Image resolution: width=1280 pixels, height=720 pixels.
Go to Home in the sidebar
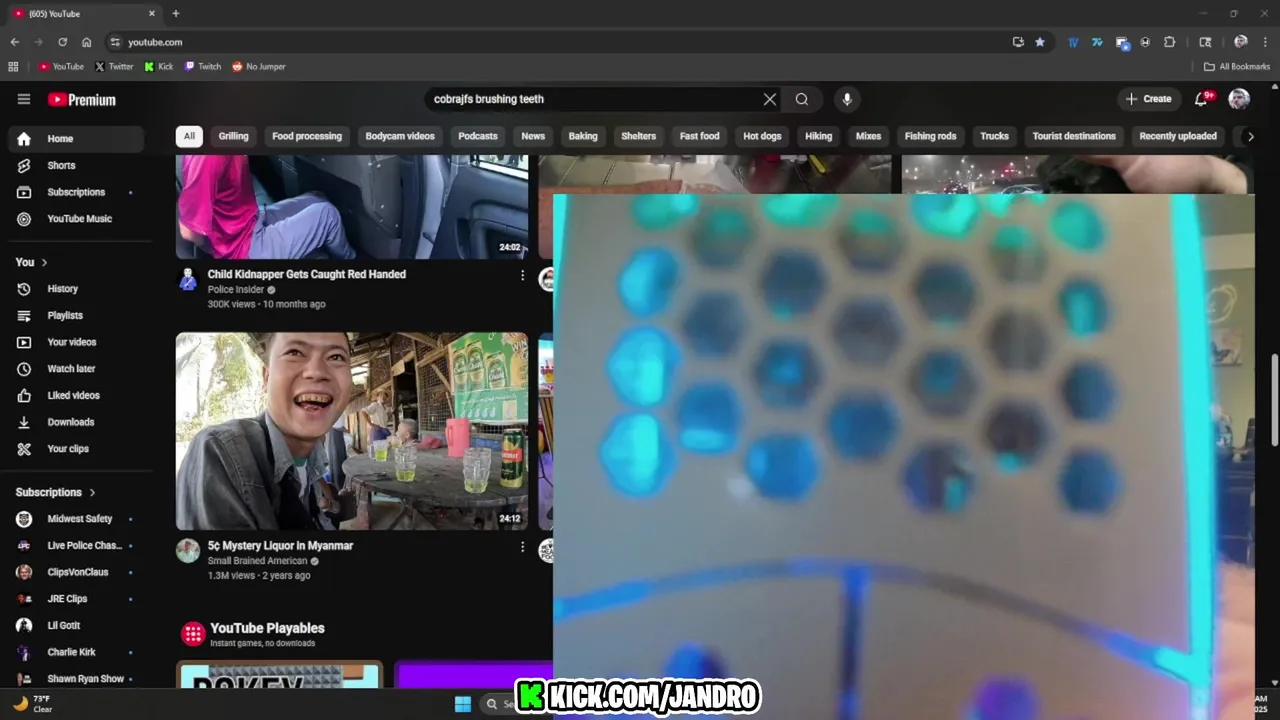point(76,139)
